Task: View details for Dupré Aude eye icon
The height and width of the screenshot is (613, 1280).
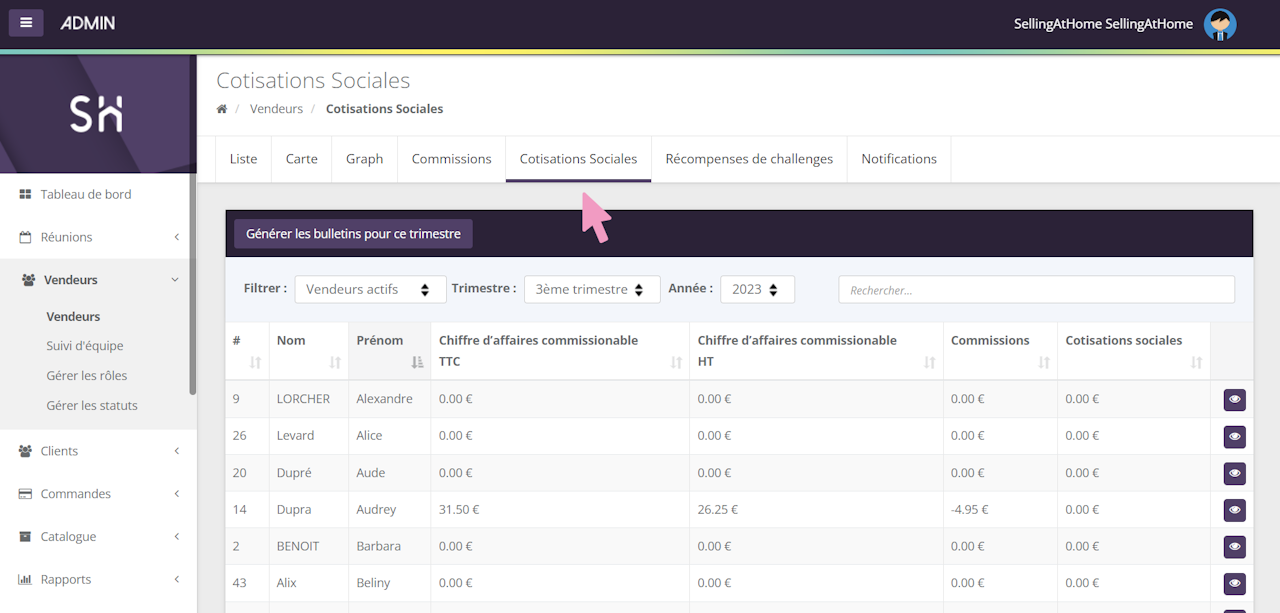Action: (1235, 473)
